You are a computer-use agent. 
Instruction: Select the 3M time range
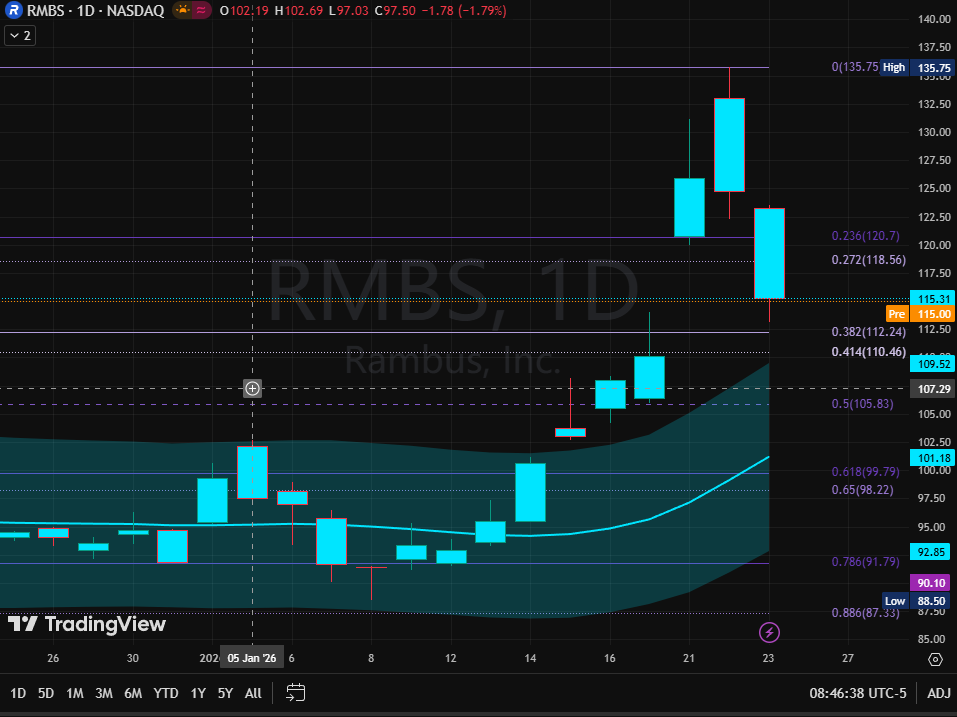click(x=104, y=693)
